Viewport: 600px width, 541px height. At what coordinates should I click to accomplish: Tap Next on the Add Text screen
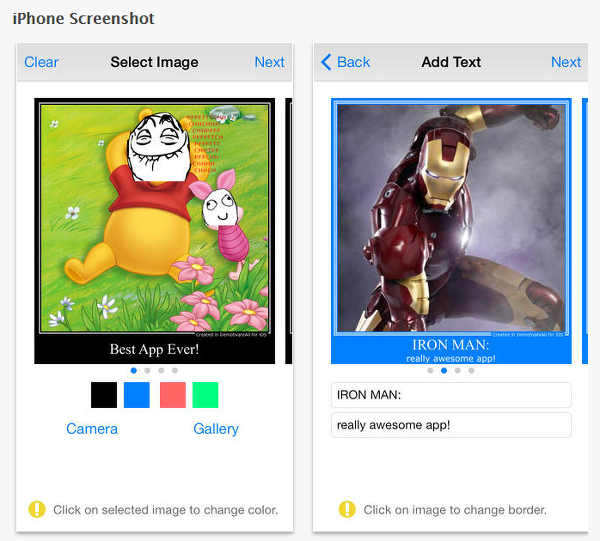click(x=566, y=62)
